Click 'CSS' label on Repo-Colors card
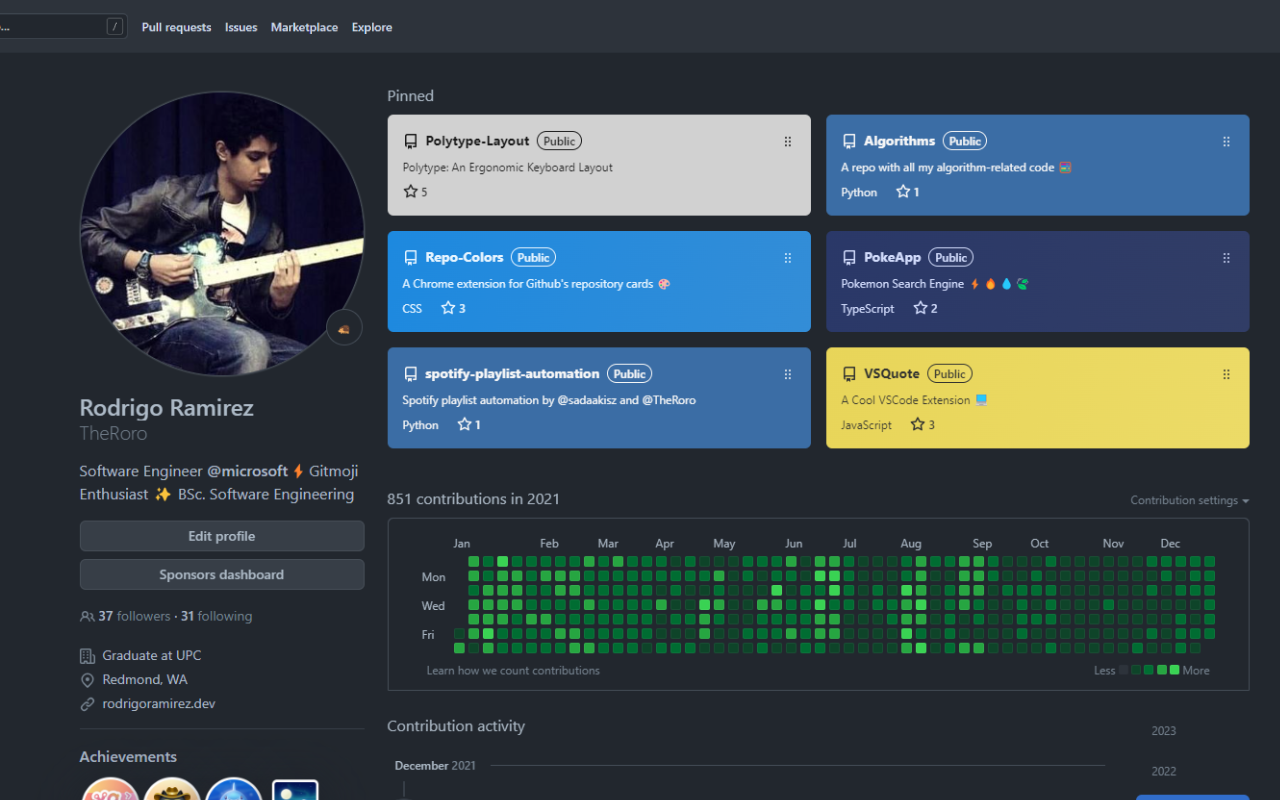The height and width of the screenshot is (800, 1280). 412,309
